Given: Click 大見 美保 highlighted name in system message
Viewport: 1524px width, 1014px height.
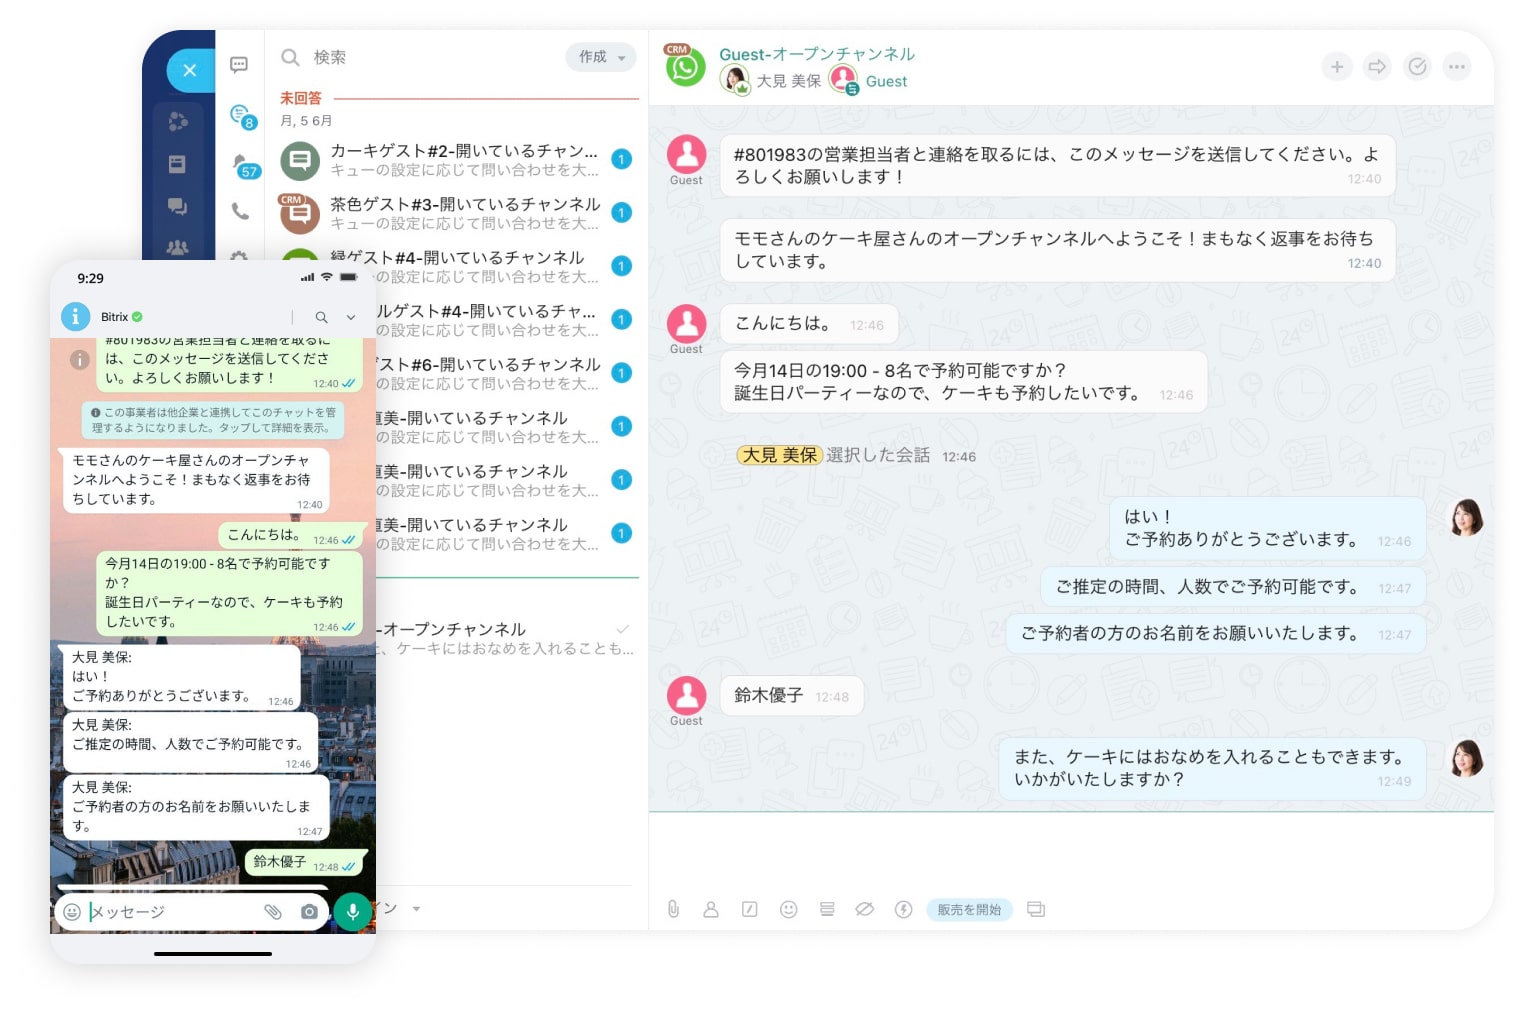Looking at the screenshot, I should 779,455.
